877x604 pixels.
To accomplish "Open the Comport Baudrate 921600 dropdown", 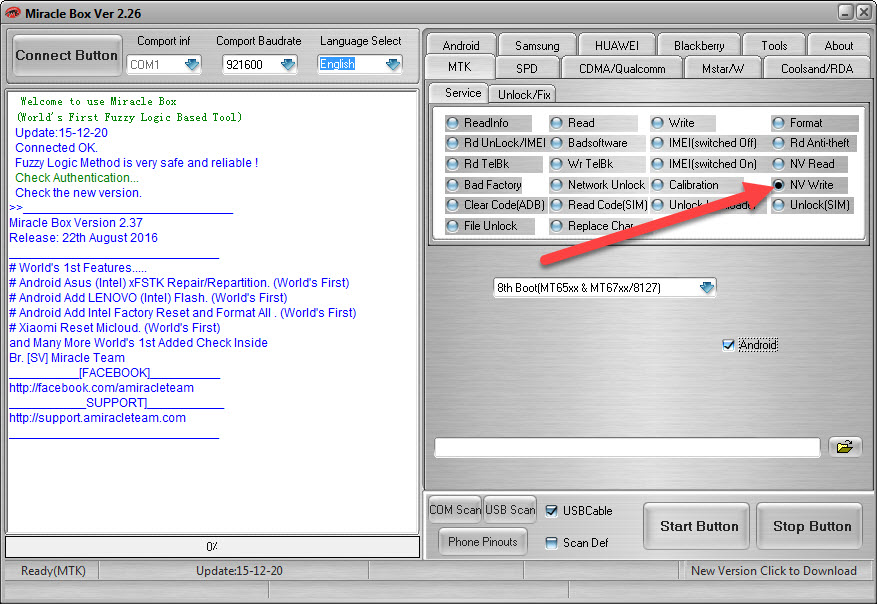I will tap(287, 64).
